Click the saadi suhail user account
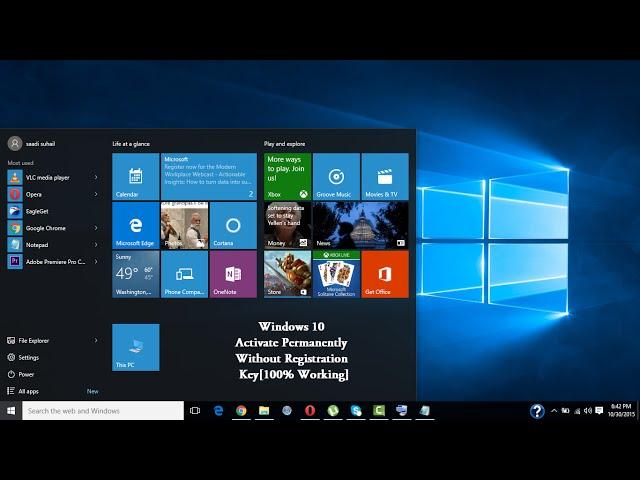Image resolution: width=640 pixels, height=480 pixels. point(32,143)
